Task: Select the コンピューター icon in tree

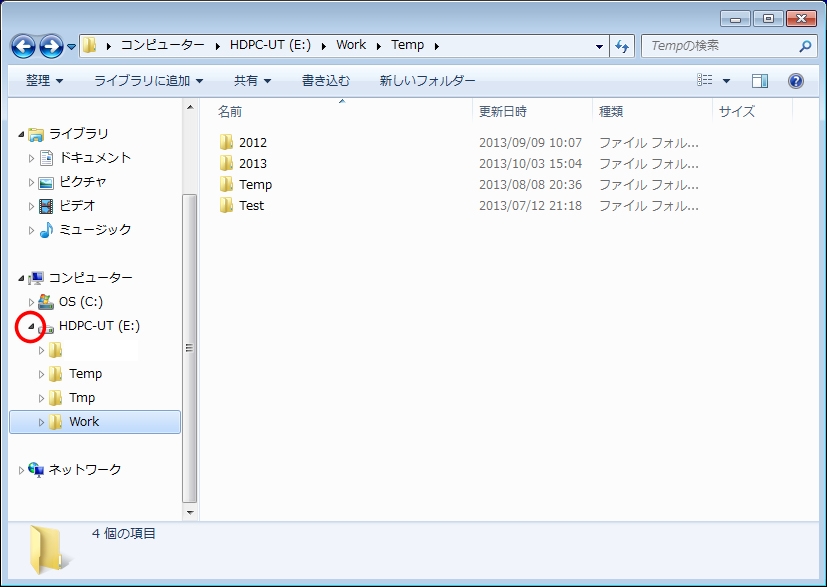Action: 36,277
